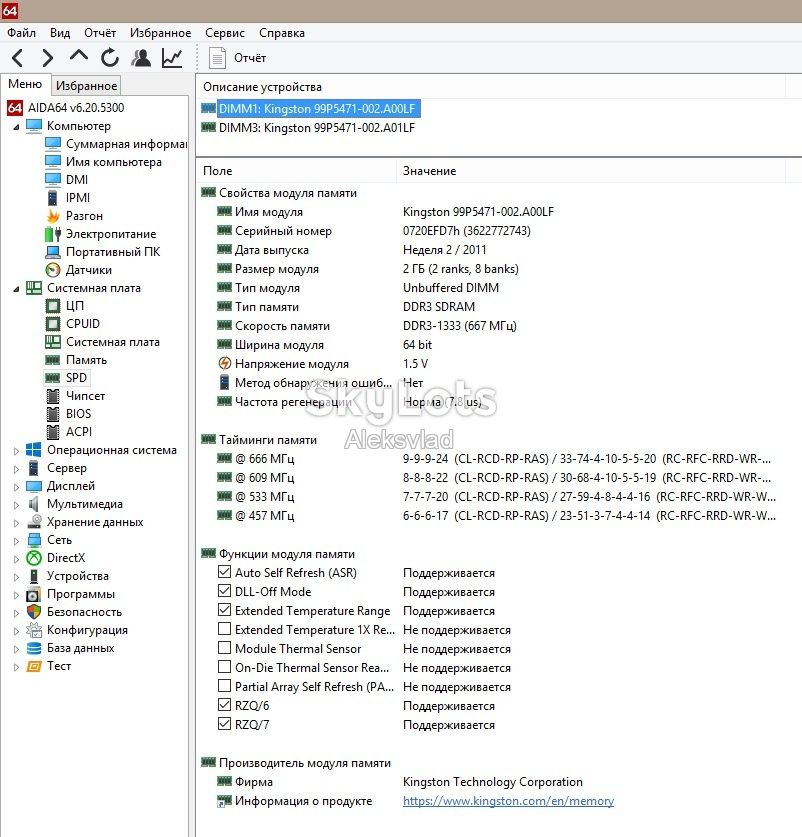
Task: Select the Память memory module icon
Action: pyautogui.click(x=53, y=360)
